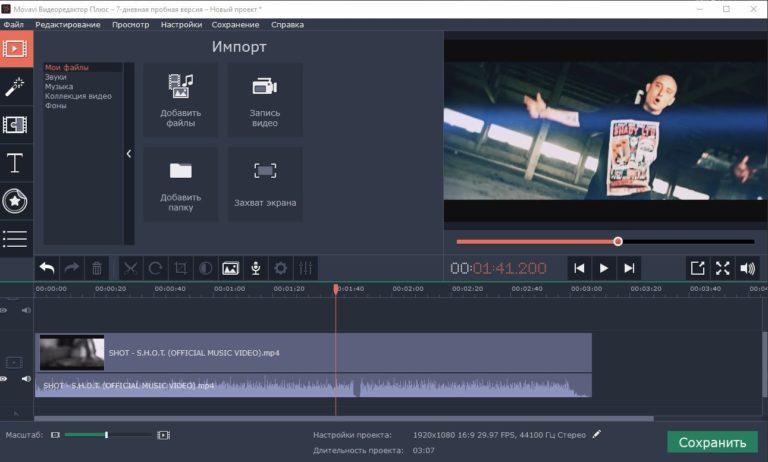Open the More tools list tab
This screenshot has height=462, width=768.
tap(16, 239)
